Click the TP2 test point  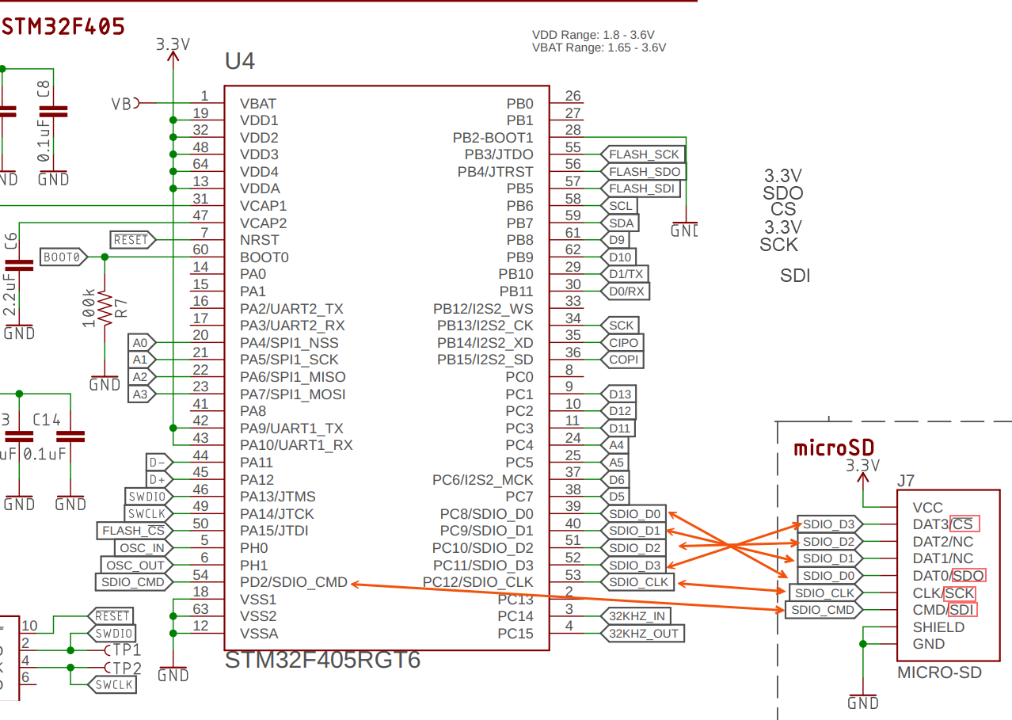pyautogui.click(x=123, y=668)
